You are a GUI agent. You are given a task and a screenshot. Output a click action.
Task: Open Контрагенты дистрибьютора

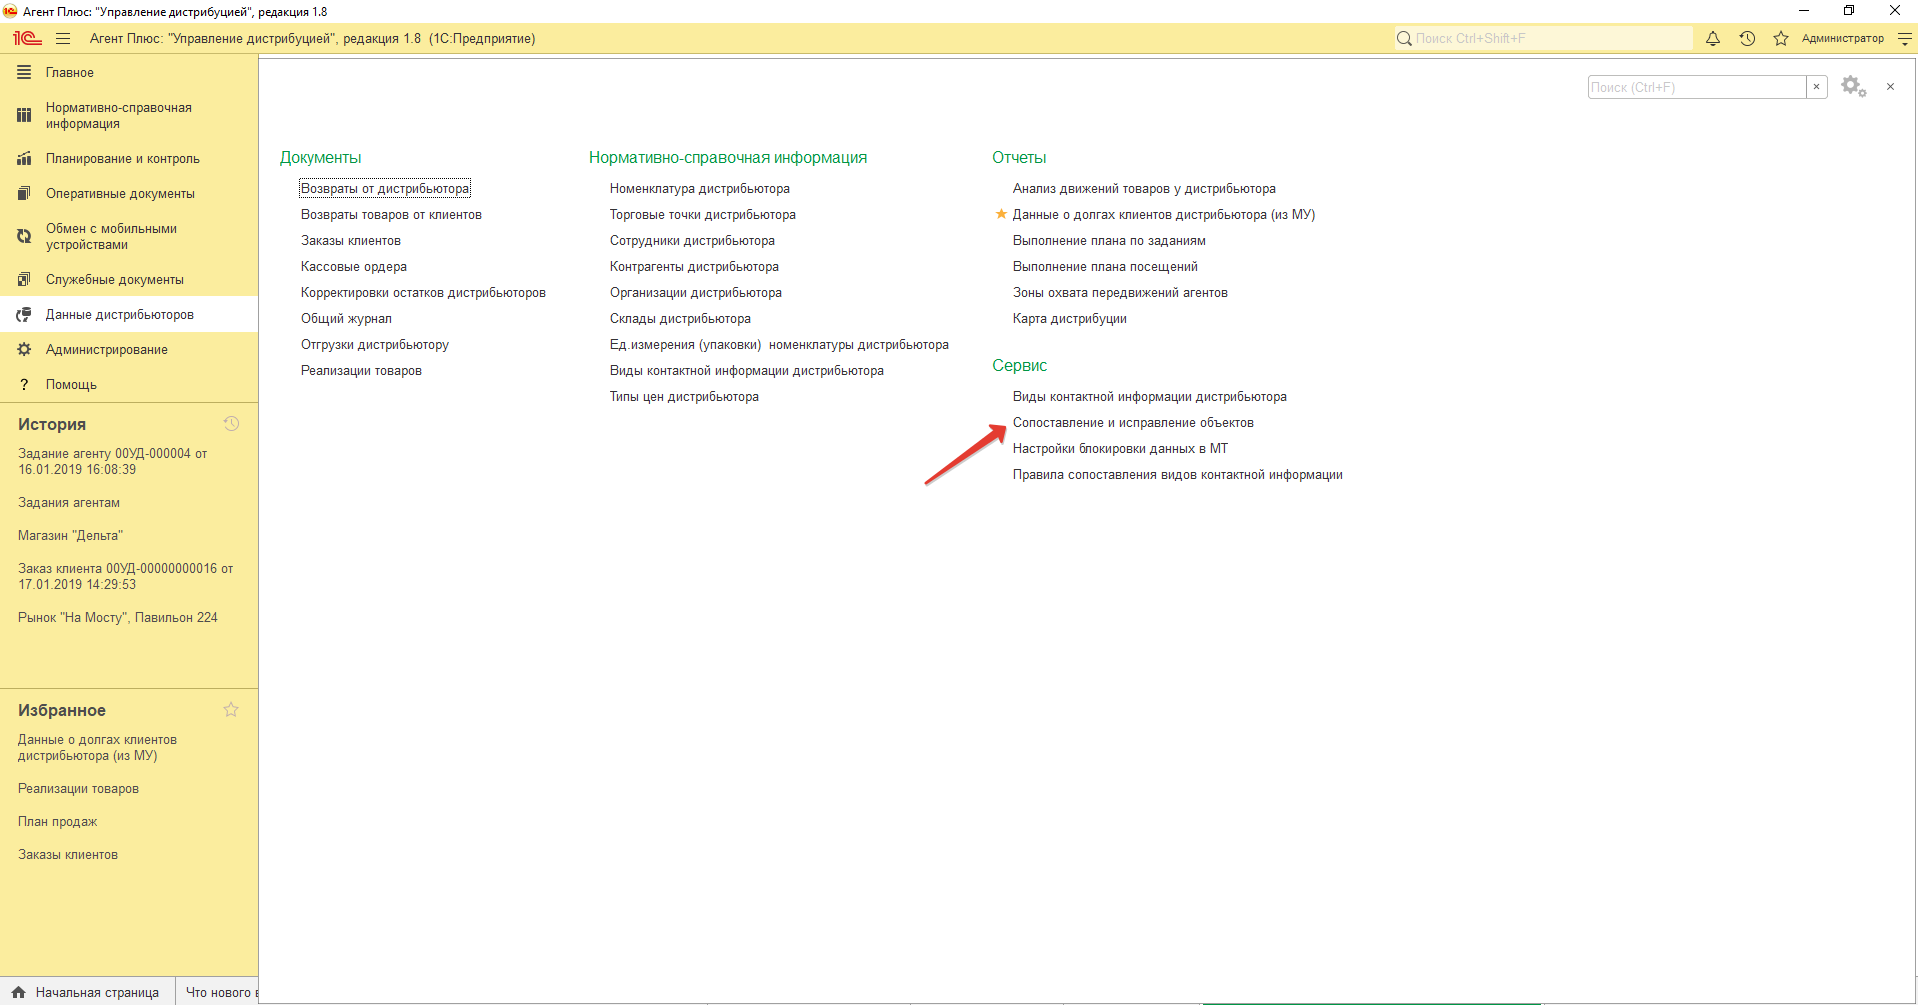click(x=694, y=266)
